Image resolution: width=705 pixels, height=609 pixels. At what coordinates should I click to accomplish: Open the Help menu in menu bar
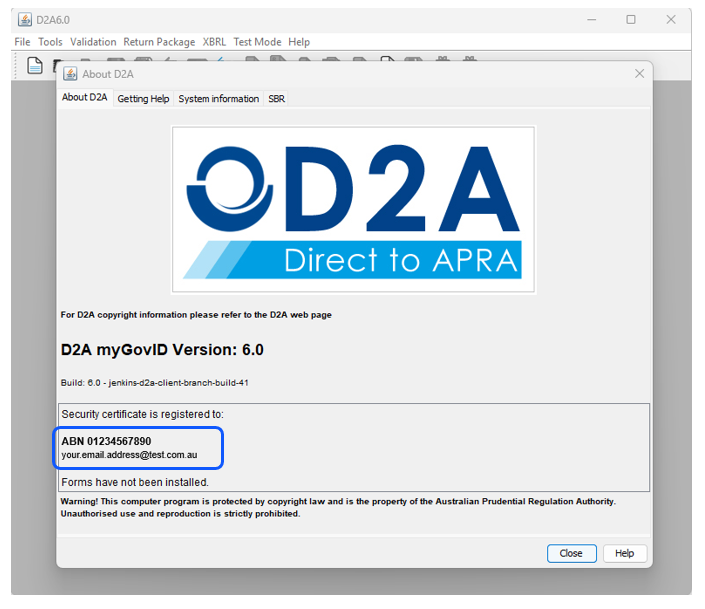pyautogui.click(x=299, y=42)
